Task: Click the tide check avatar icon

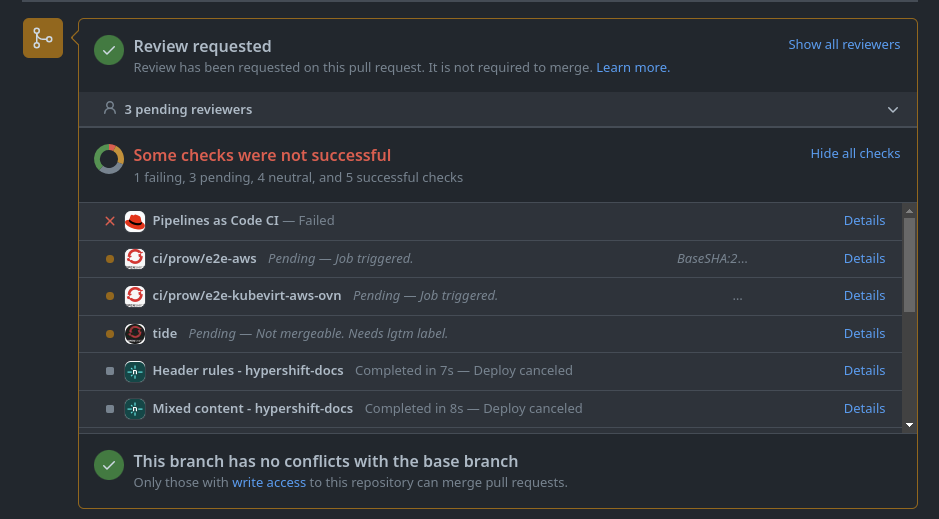Action: [135, 334]
